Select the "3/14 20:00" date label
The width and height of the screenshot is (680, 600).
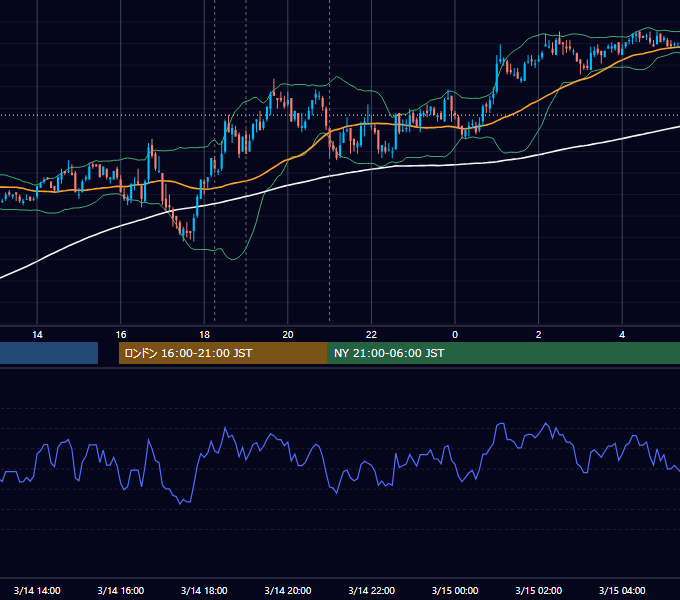click(x=288, y=590)
